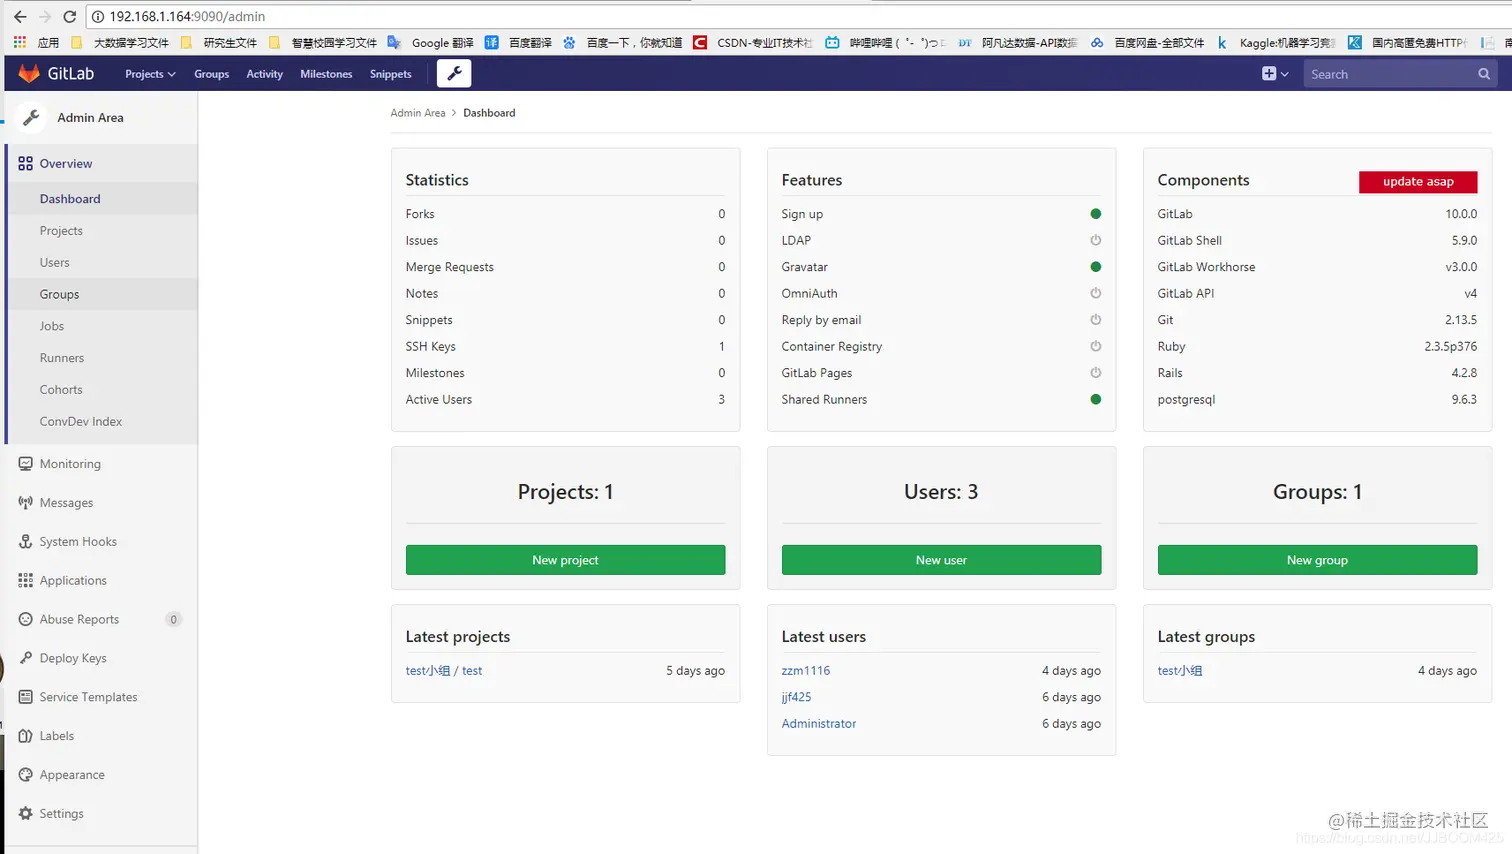Image resolution: width=1512 pixels, height=854 pixels.
Task: Click the Projects: 1 heading
Action: (x=565, y=492)
